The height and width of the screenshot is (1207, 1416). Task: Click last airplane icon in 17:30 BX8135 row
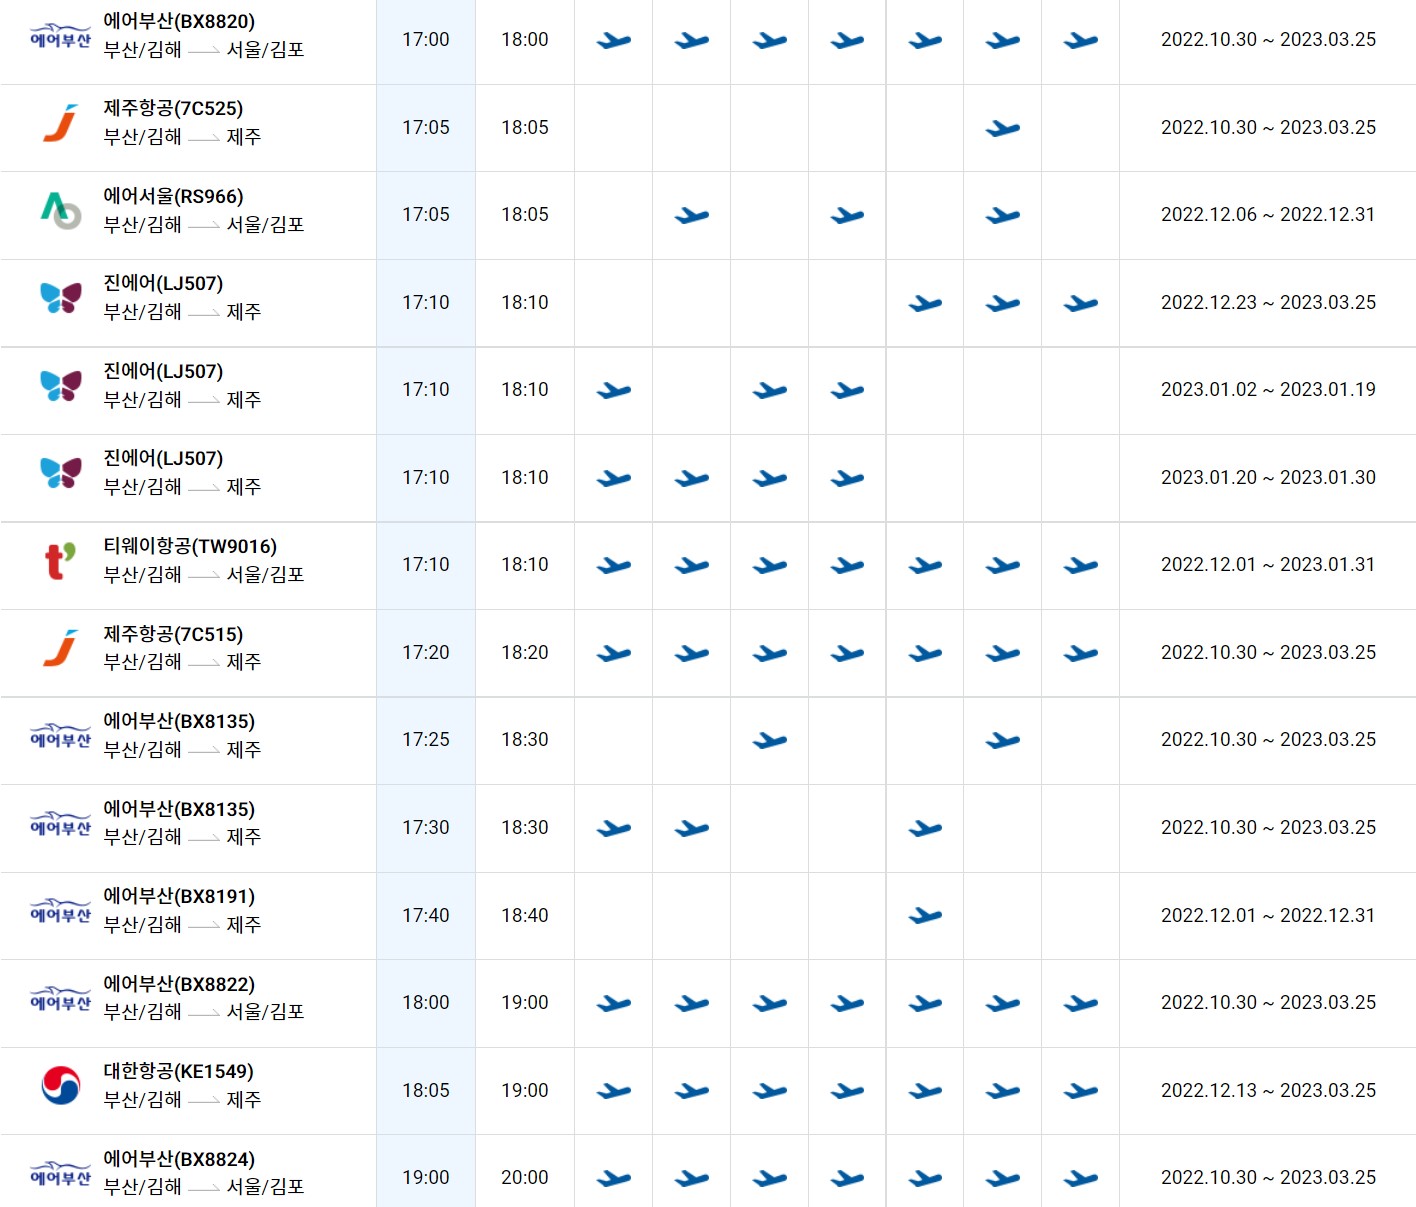click(x=925, y=828)
